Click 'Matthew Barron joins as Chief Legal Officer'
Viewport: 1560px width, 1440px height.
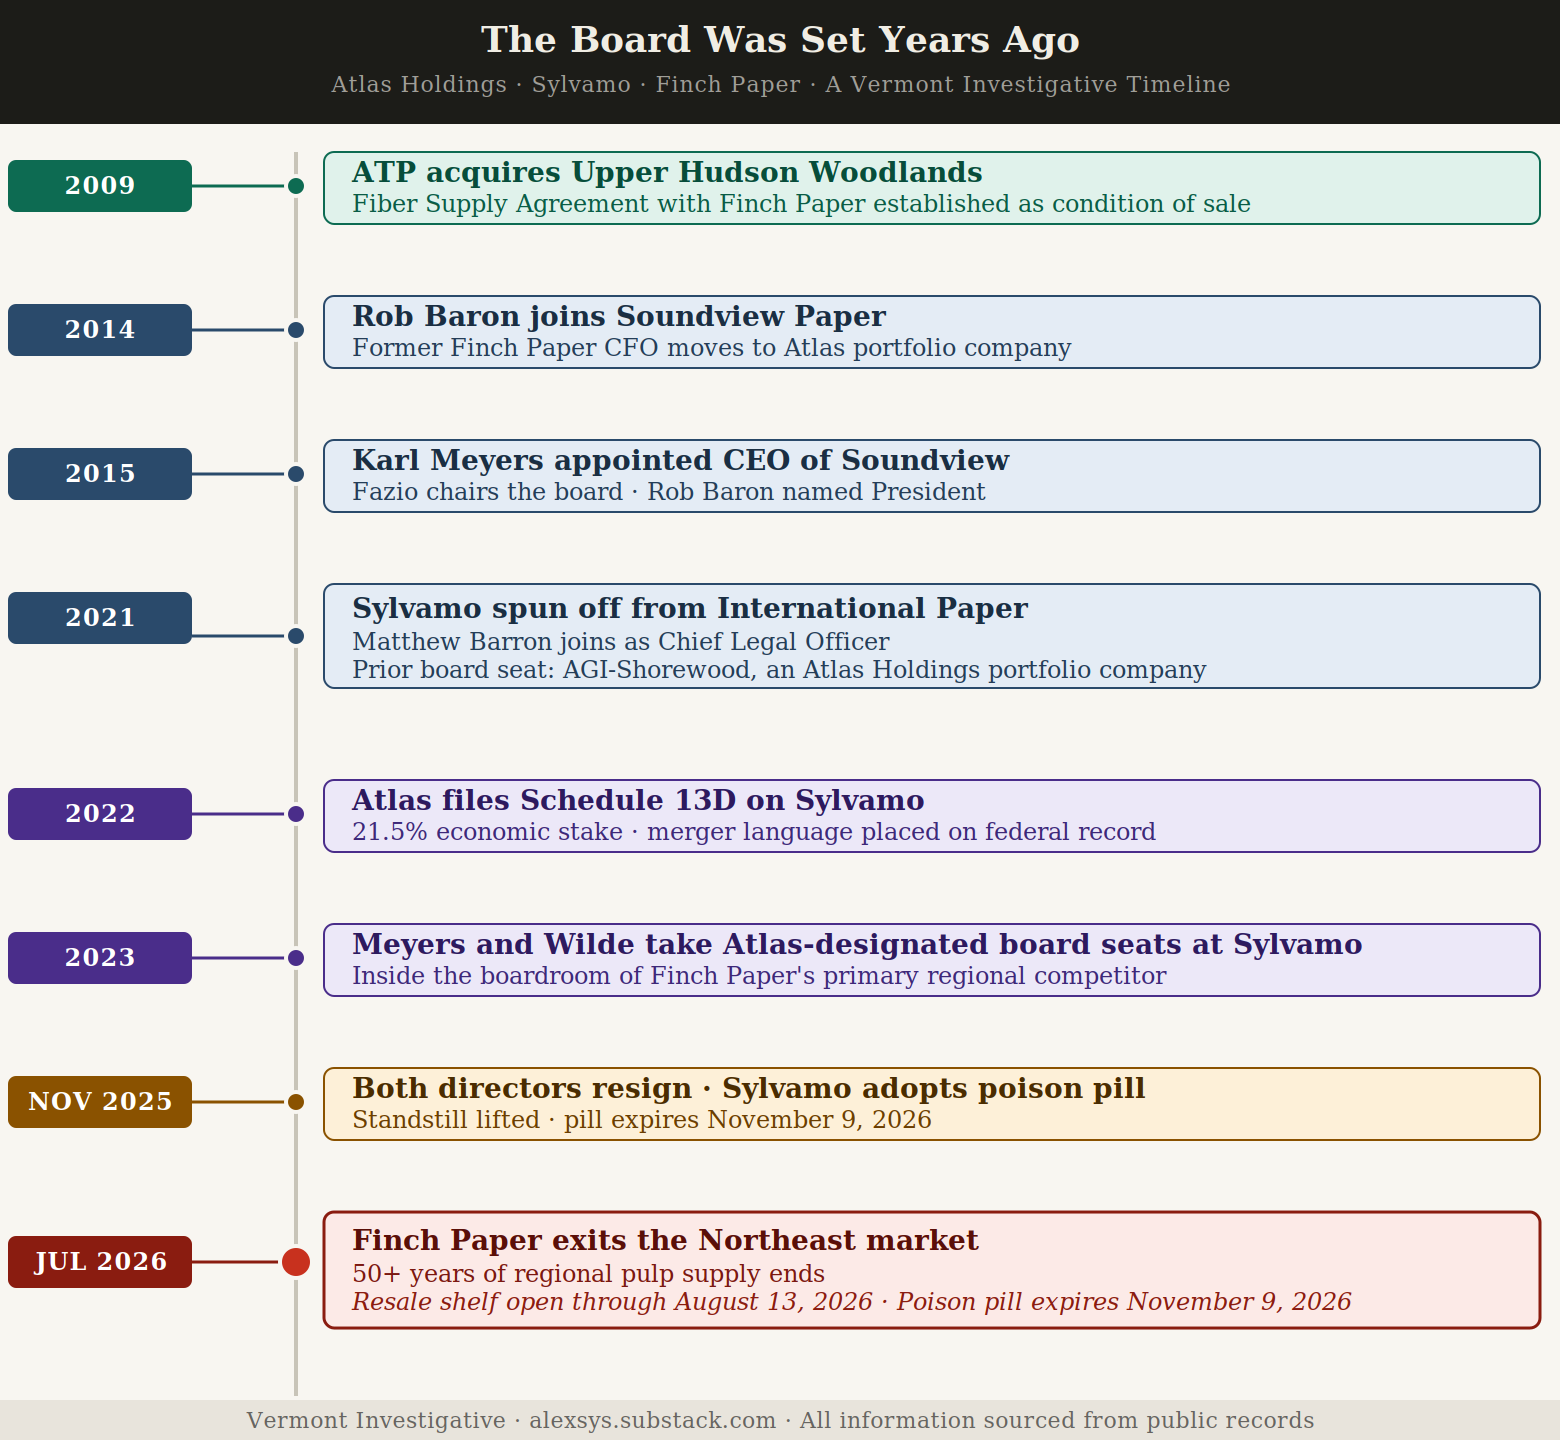tap(621, 642)
